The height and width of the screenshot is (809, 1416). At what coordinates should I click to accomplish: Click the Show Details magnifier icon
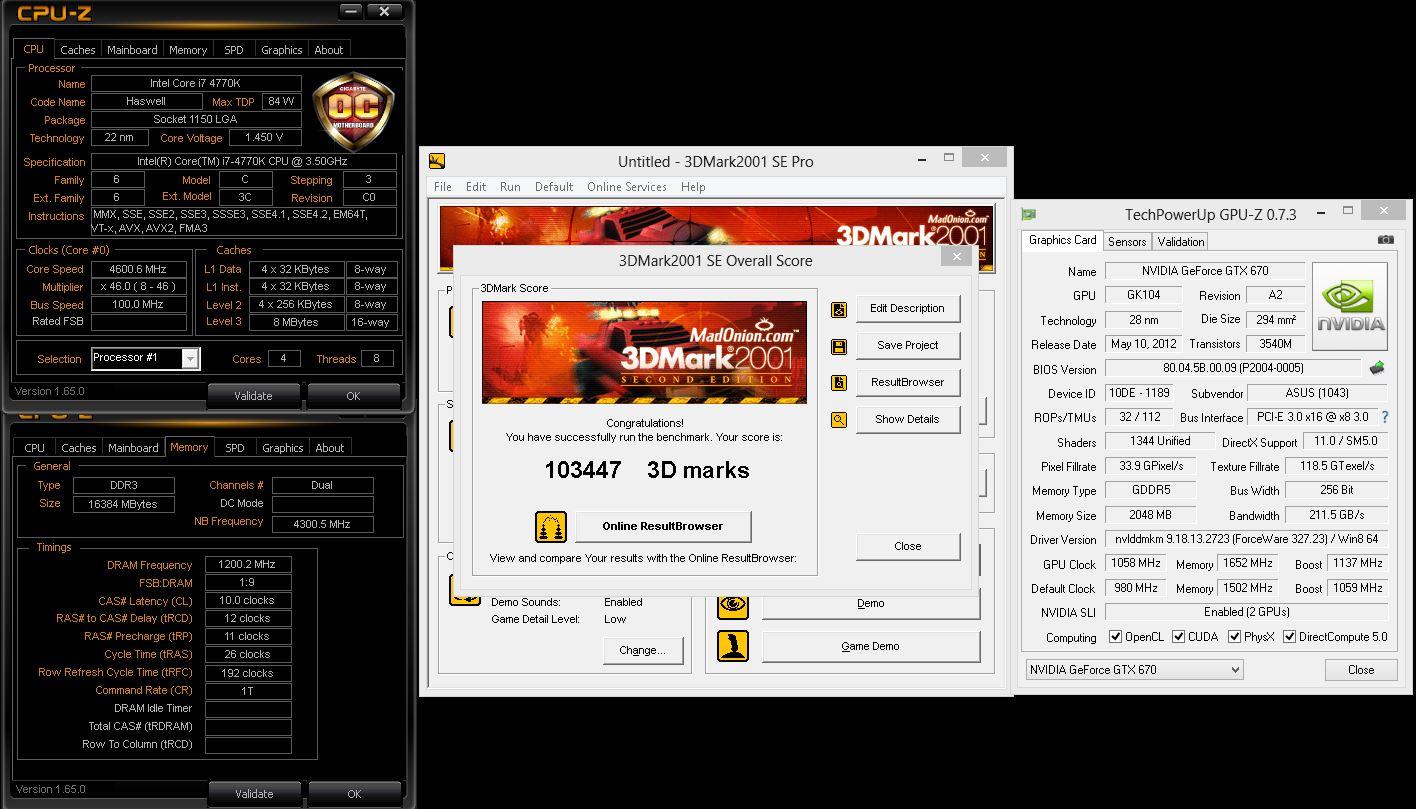839,420
